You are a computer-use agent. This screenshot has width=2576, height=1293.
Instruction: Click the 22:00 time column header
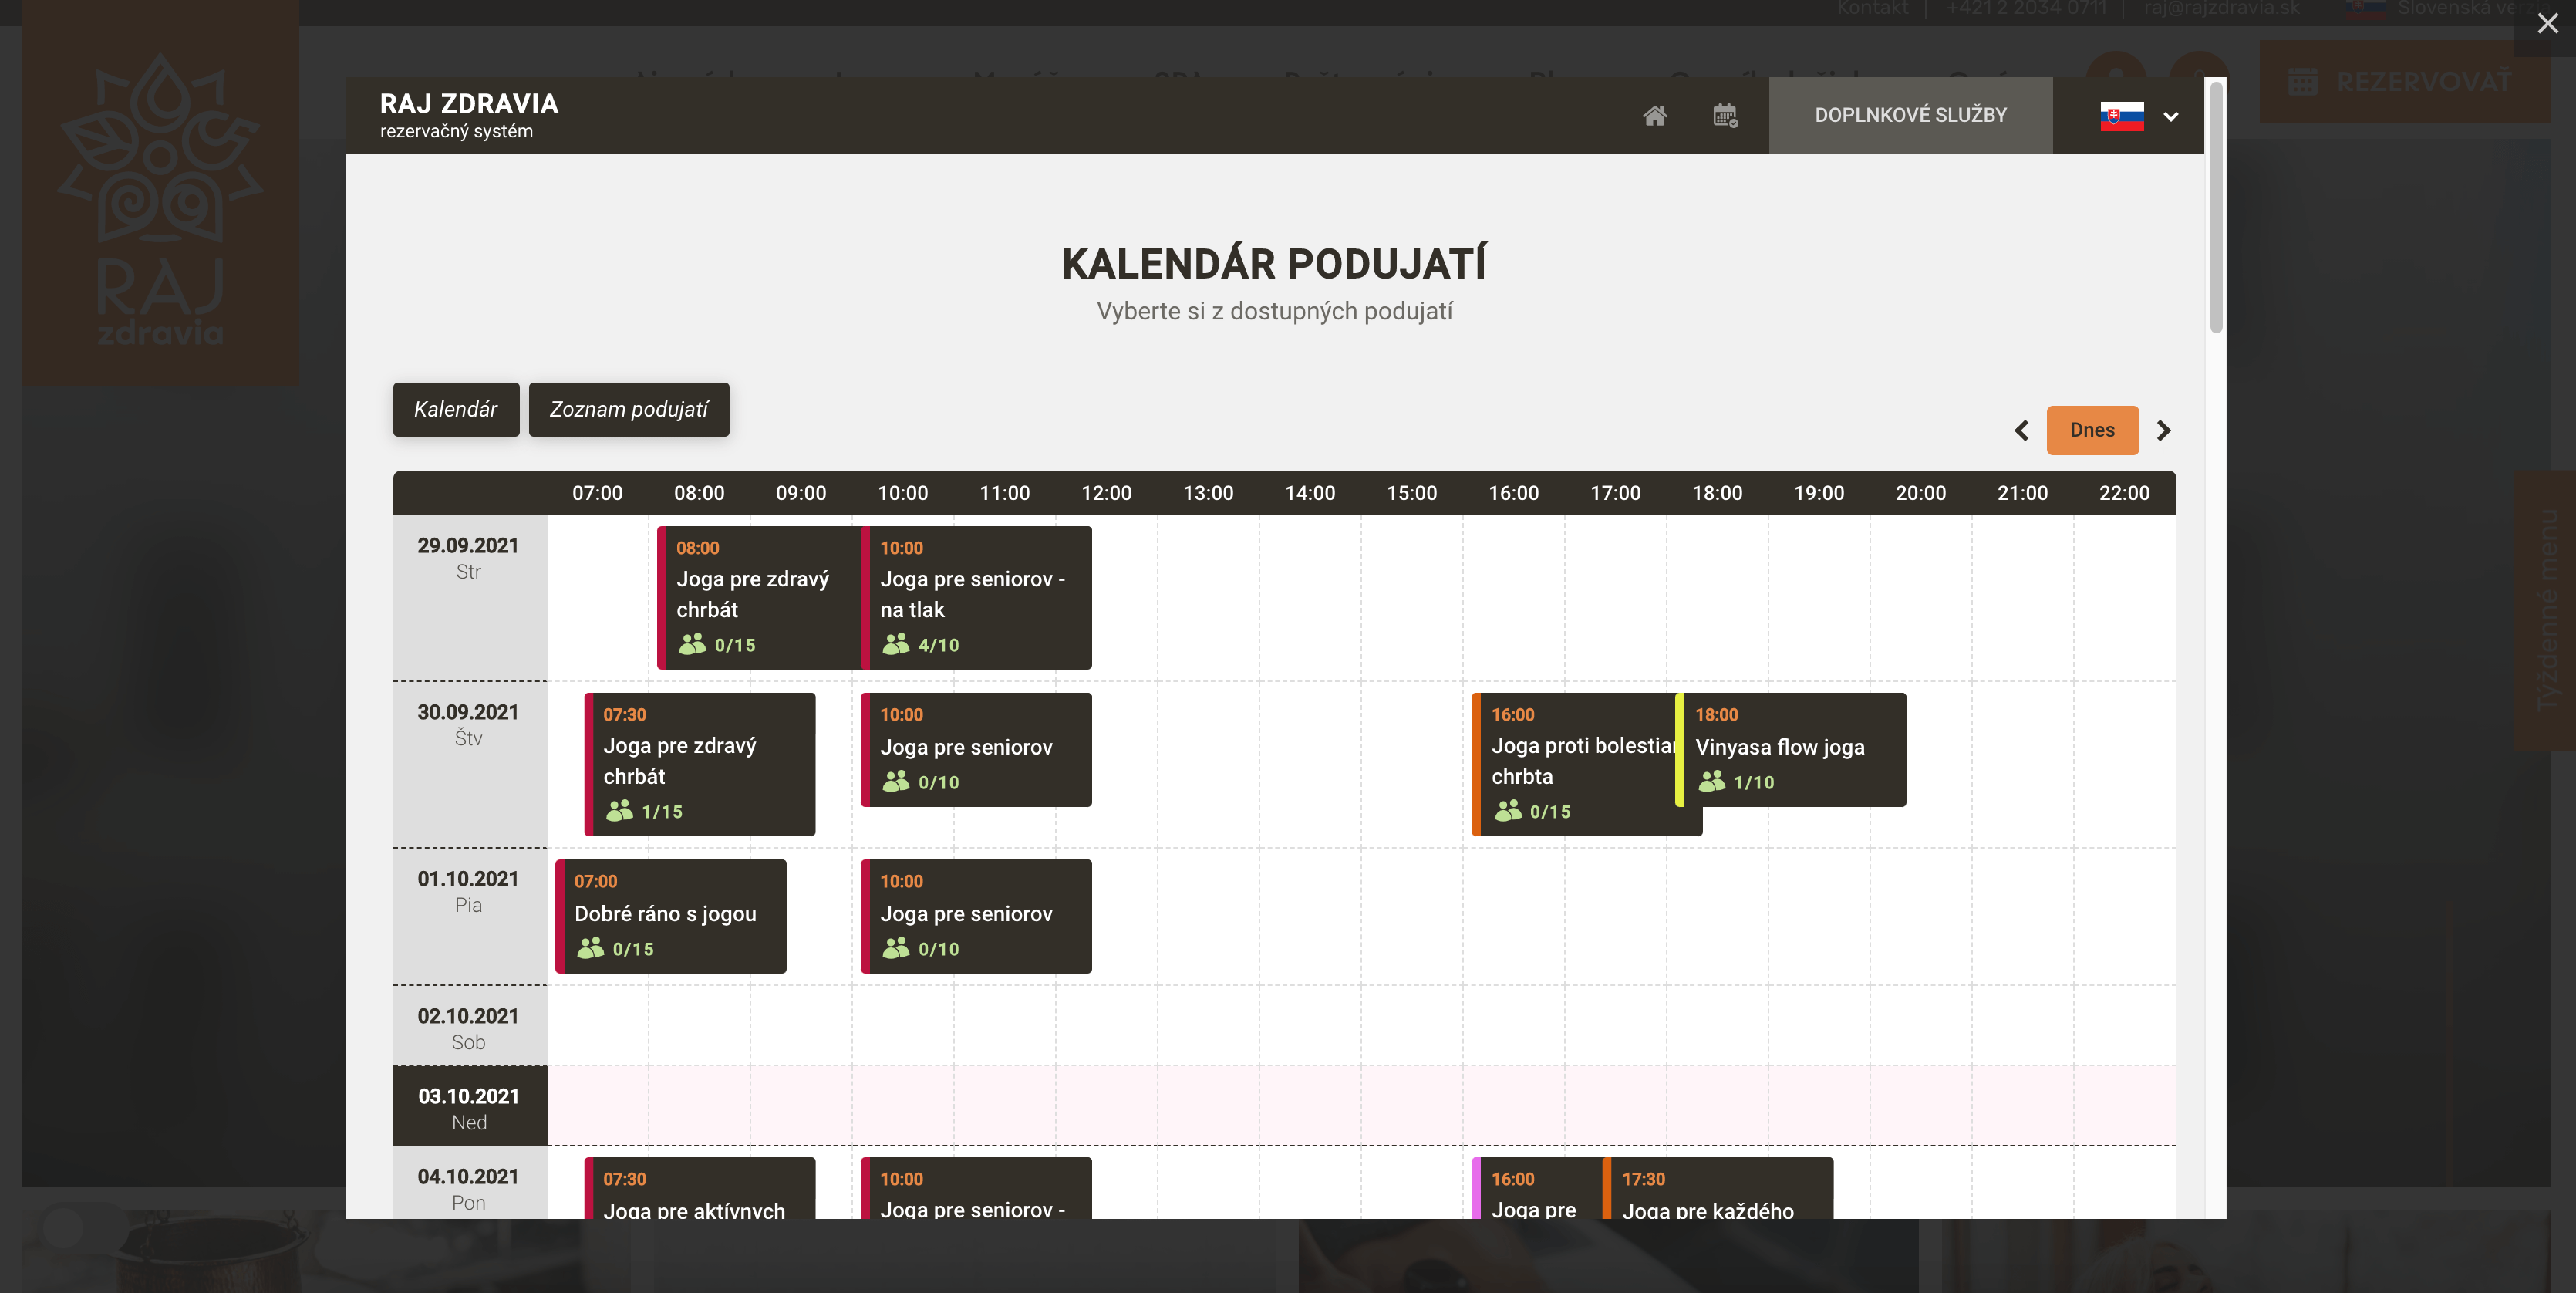click(x=2124, y=493)
